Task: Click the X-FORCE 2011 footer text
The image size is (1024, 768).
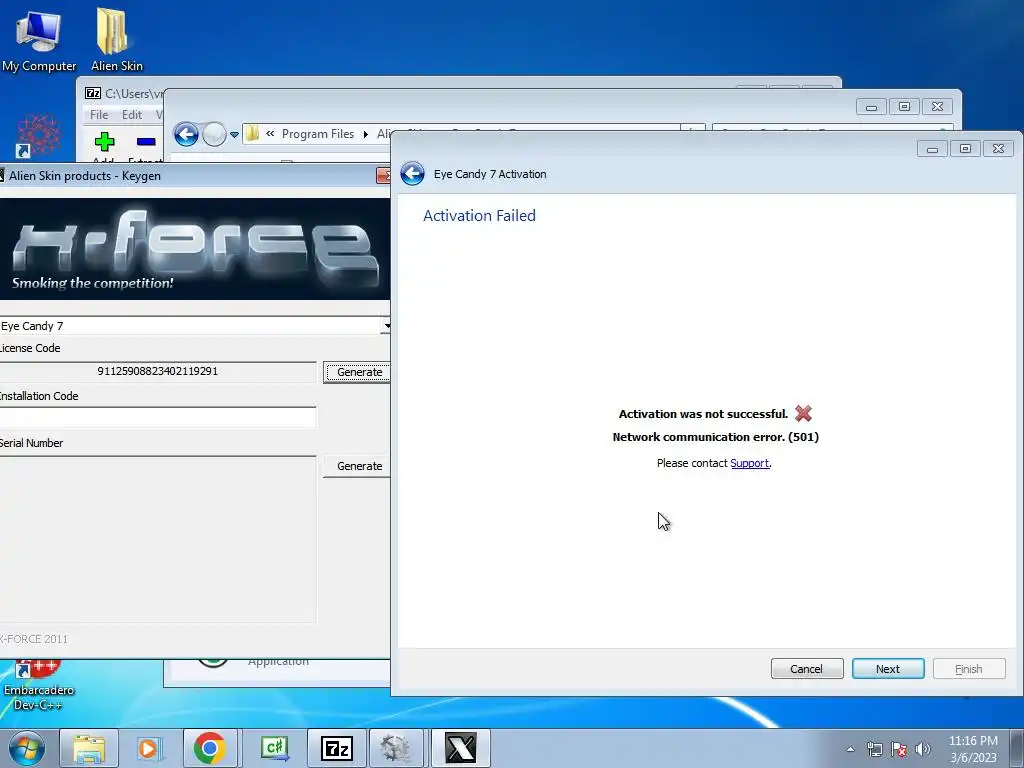Action: 33,639
